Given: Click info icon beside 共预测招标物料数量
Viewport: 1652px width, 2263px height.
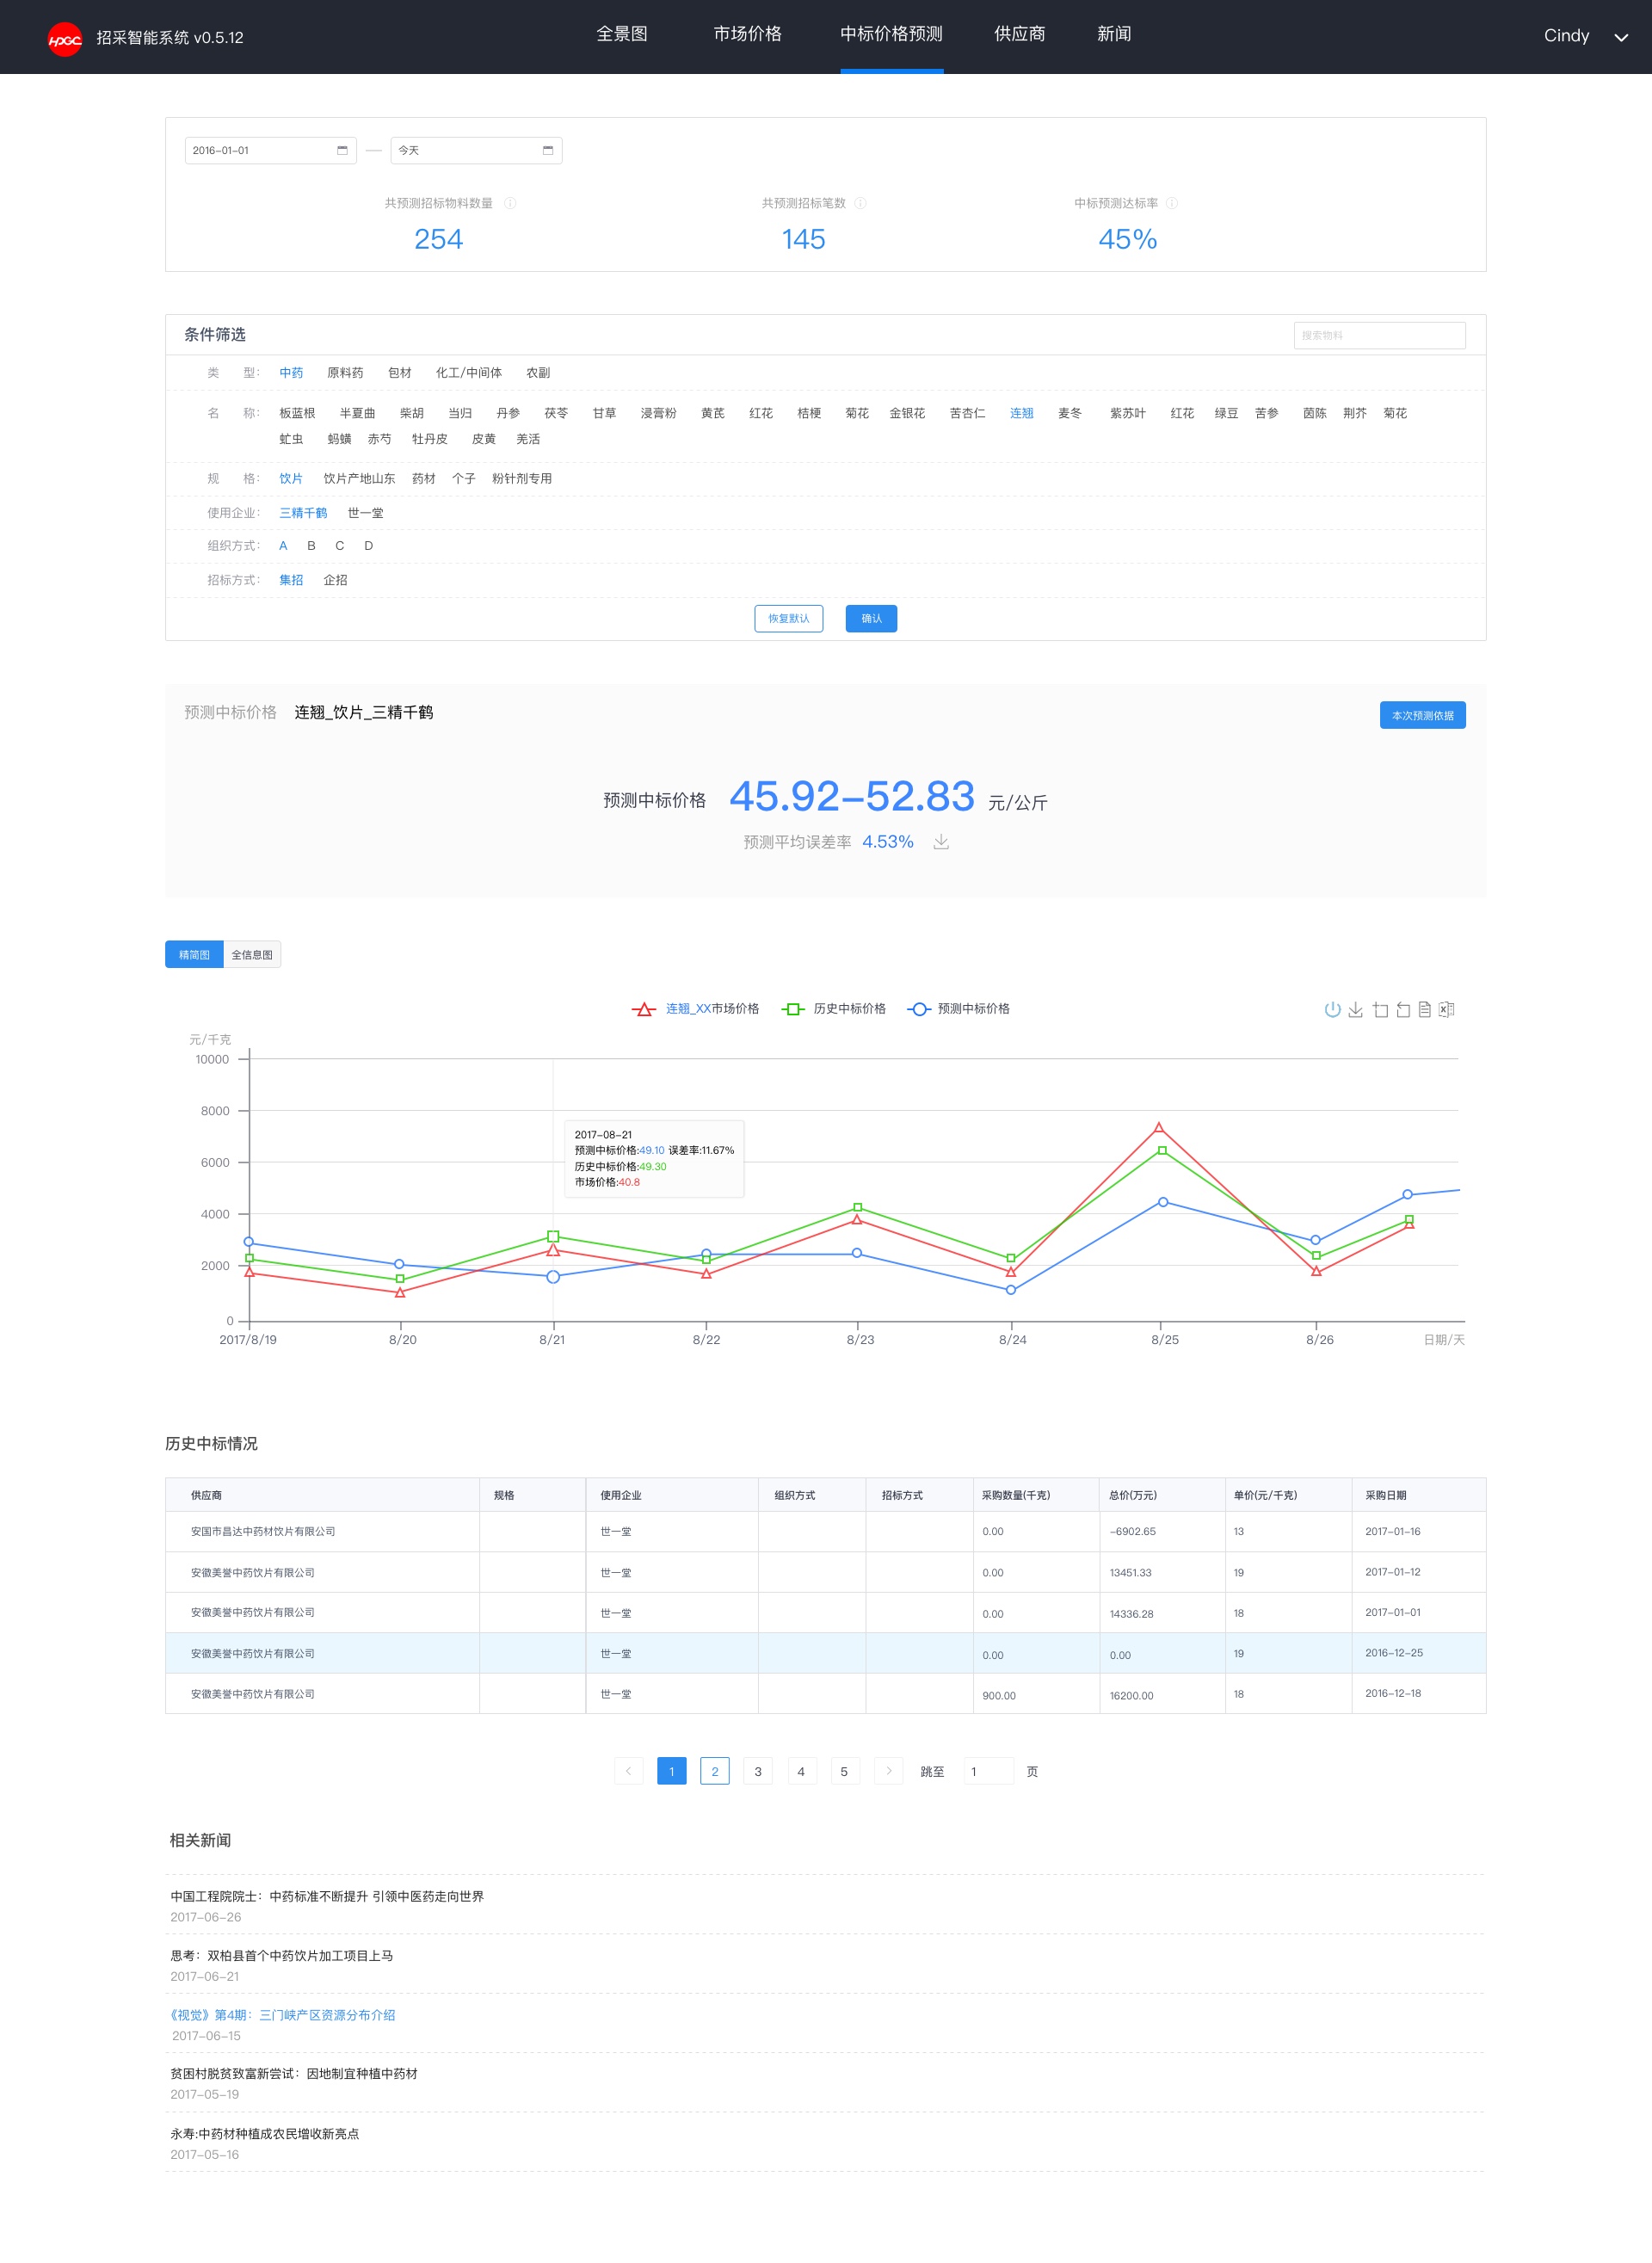Looking at the screenshot, I should (510, 203).
